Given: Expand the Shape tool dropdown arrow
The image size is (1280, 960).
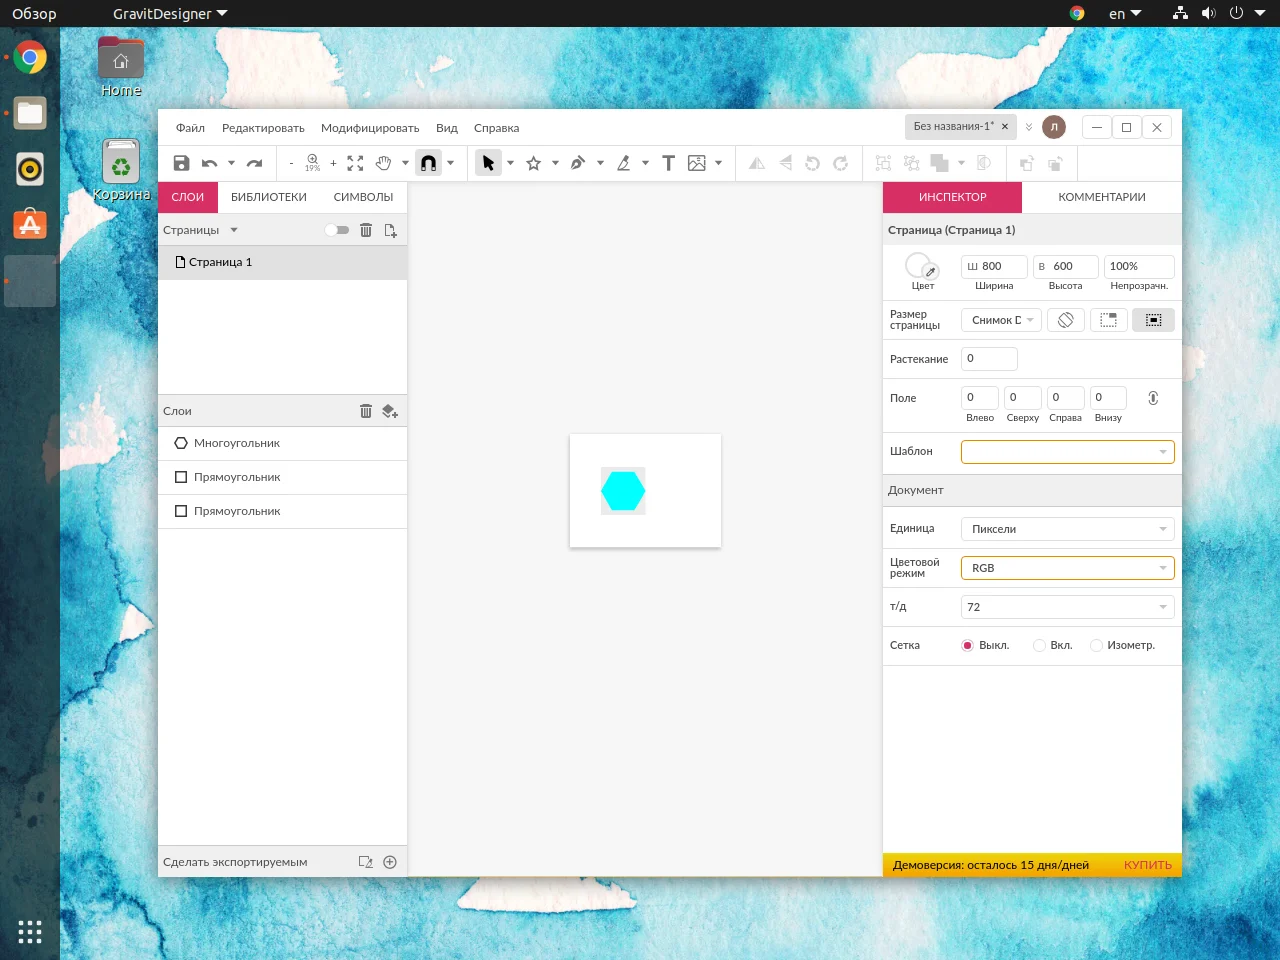Looking at the screenshot, I should [x=555, y=163].
